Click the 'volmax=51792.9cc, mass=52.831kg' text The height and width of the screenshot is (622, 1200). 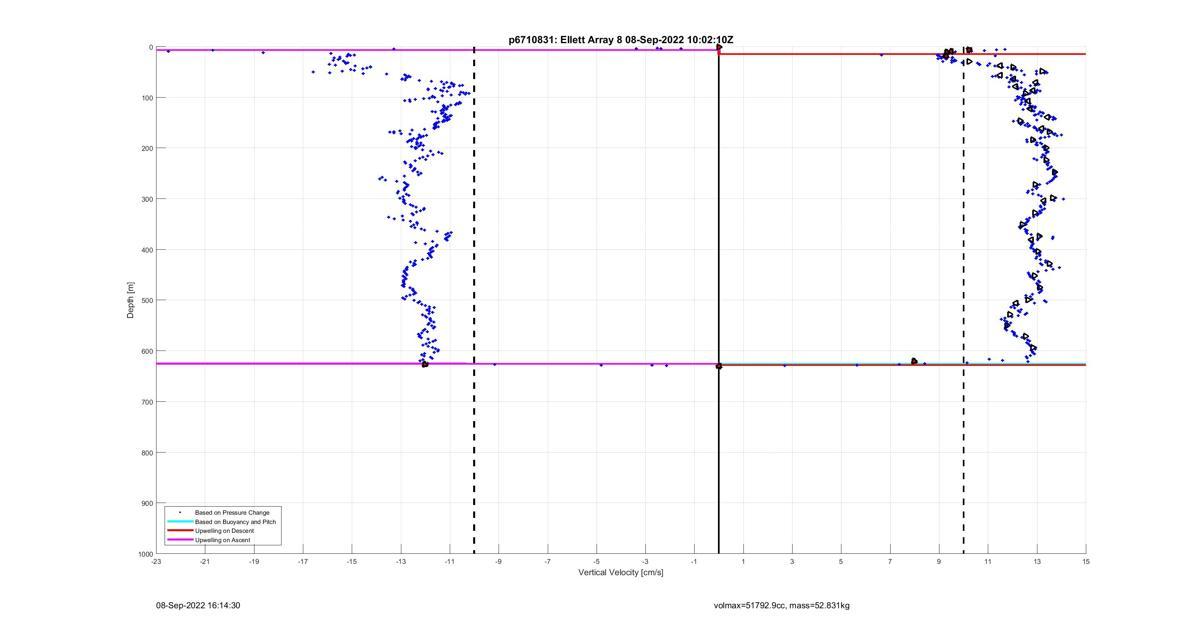782,606
